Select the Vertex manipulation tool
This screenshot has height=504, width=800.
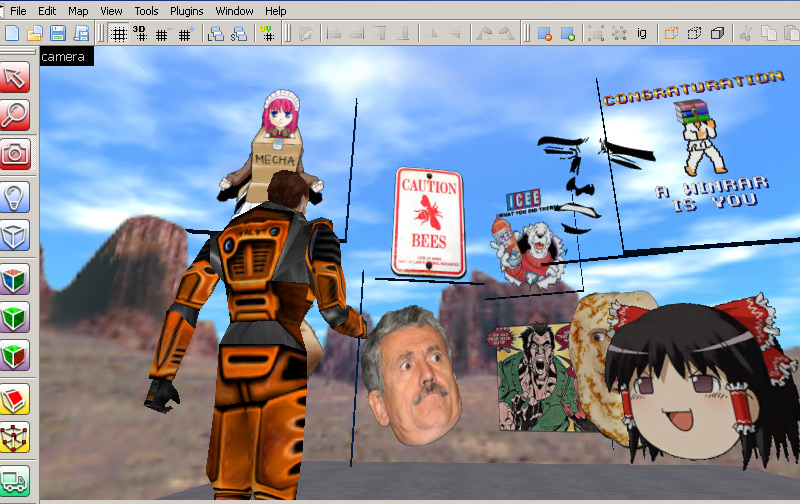point(15,437)
